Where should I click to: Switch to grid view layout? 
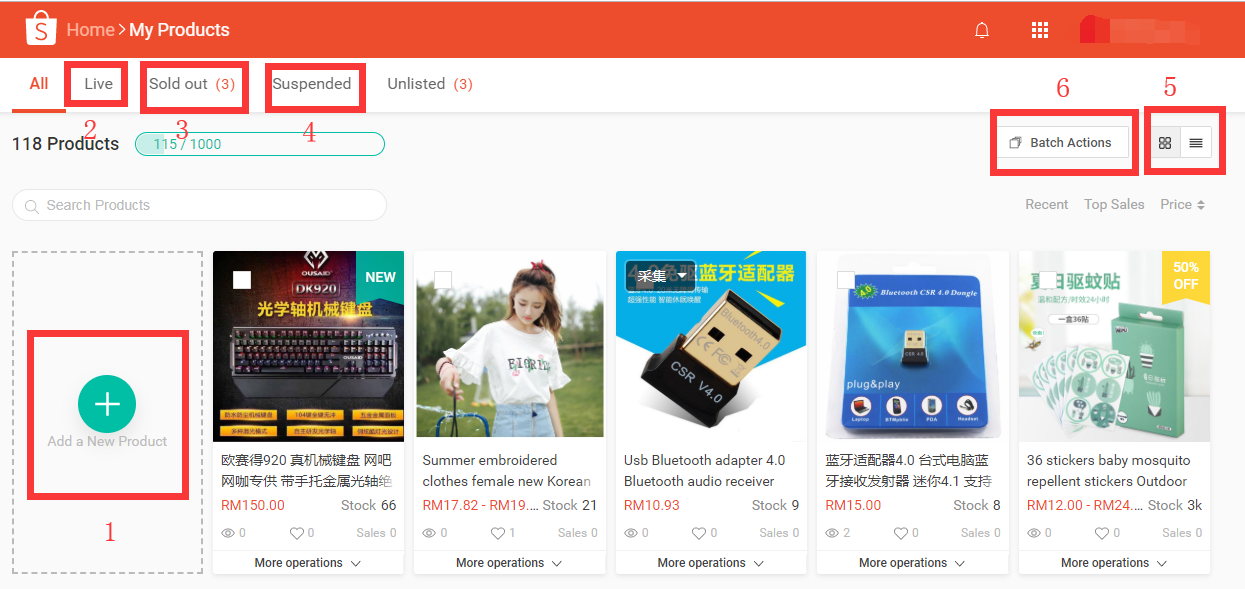pos(1165,143)
